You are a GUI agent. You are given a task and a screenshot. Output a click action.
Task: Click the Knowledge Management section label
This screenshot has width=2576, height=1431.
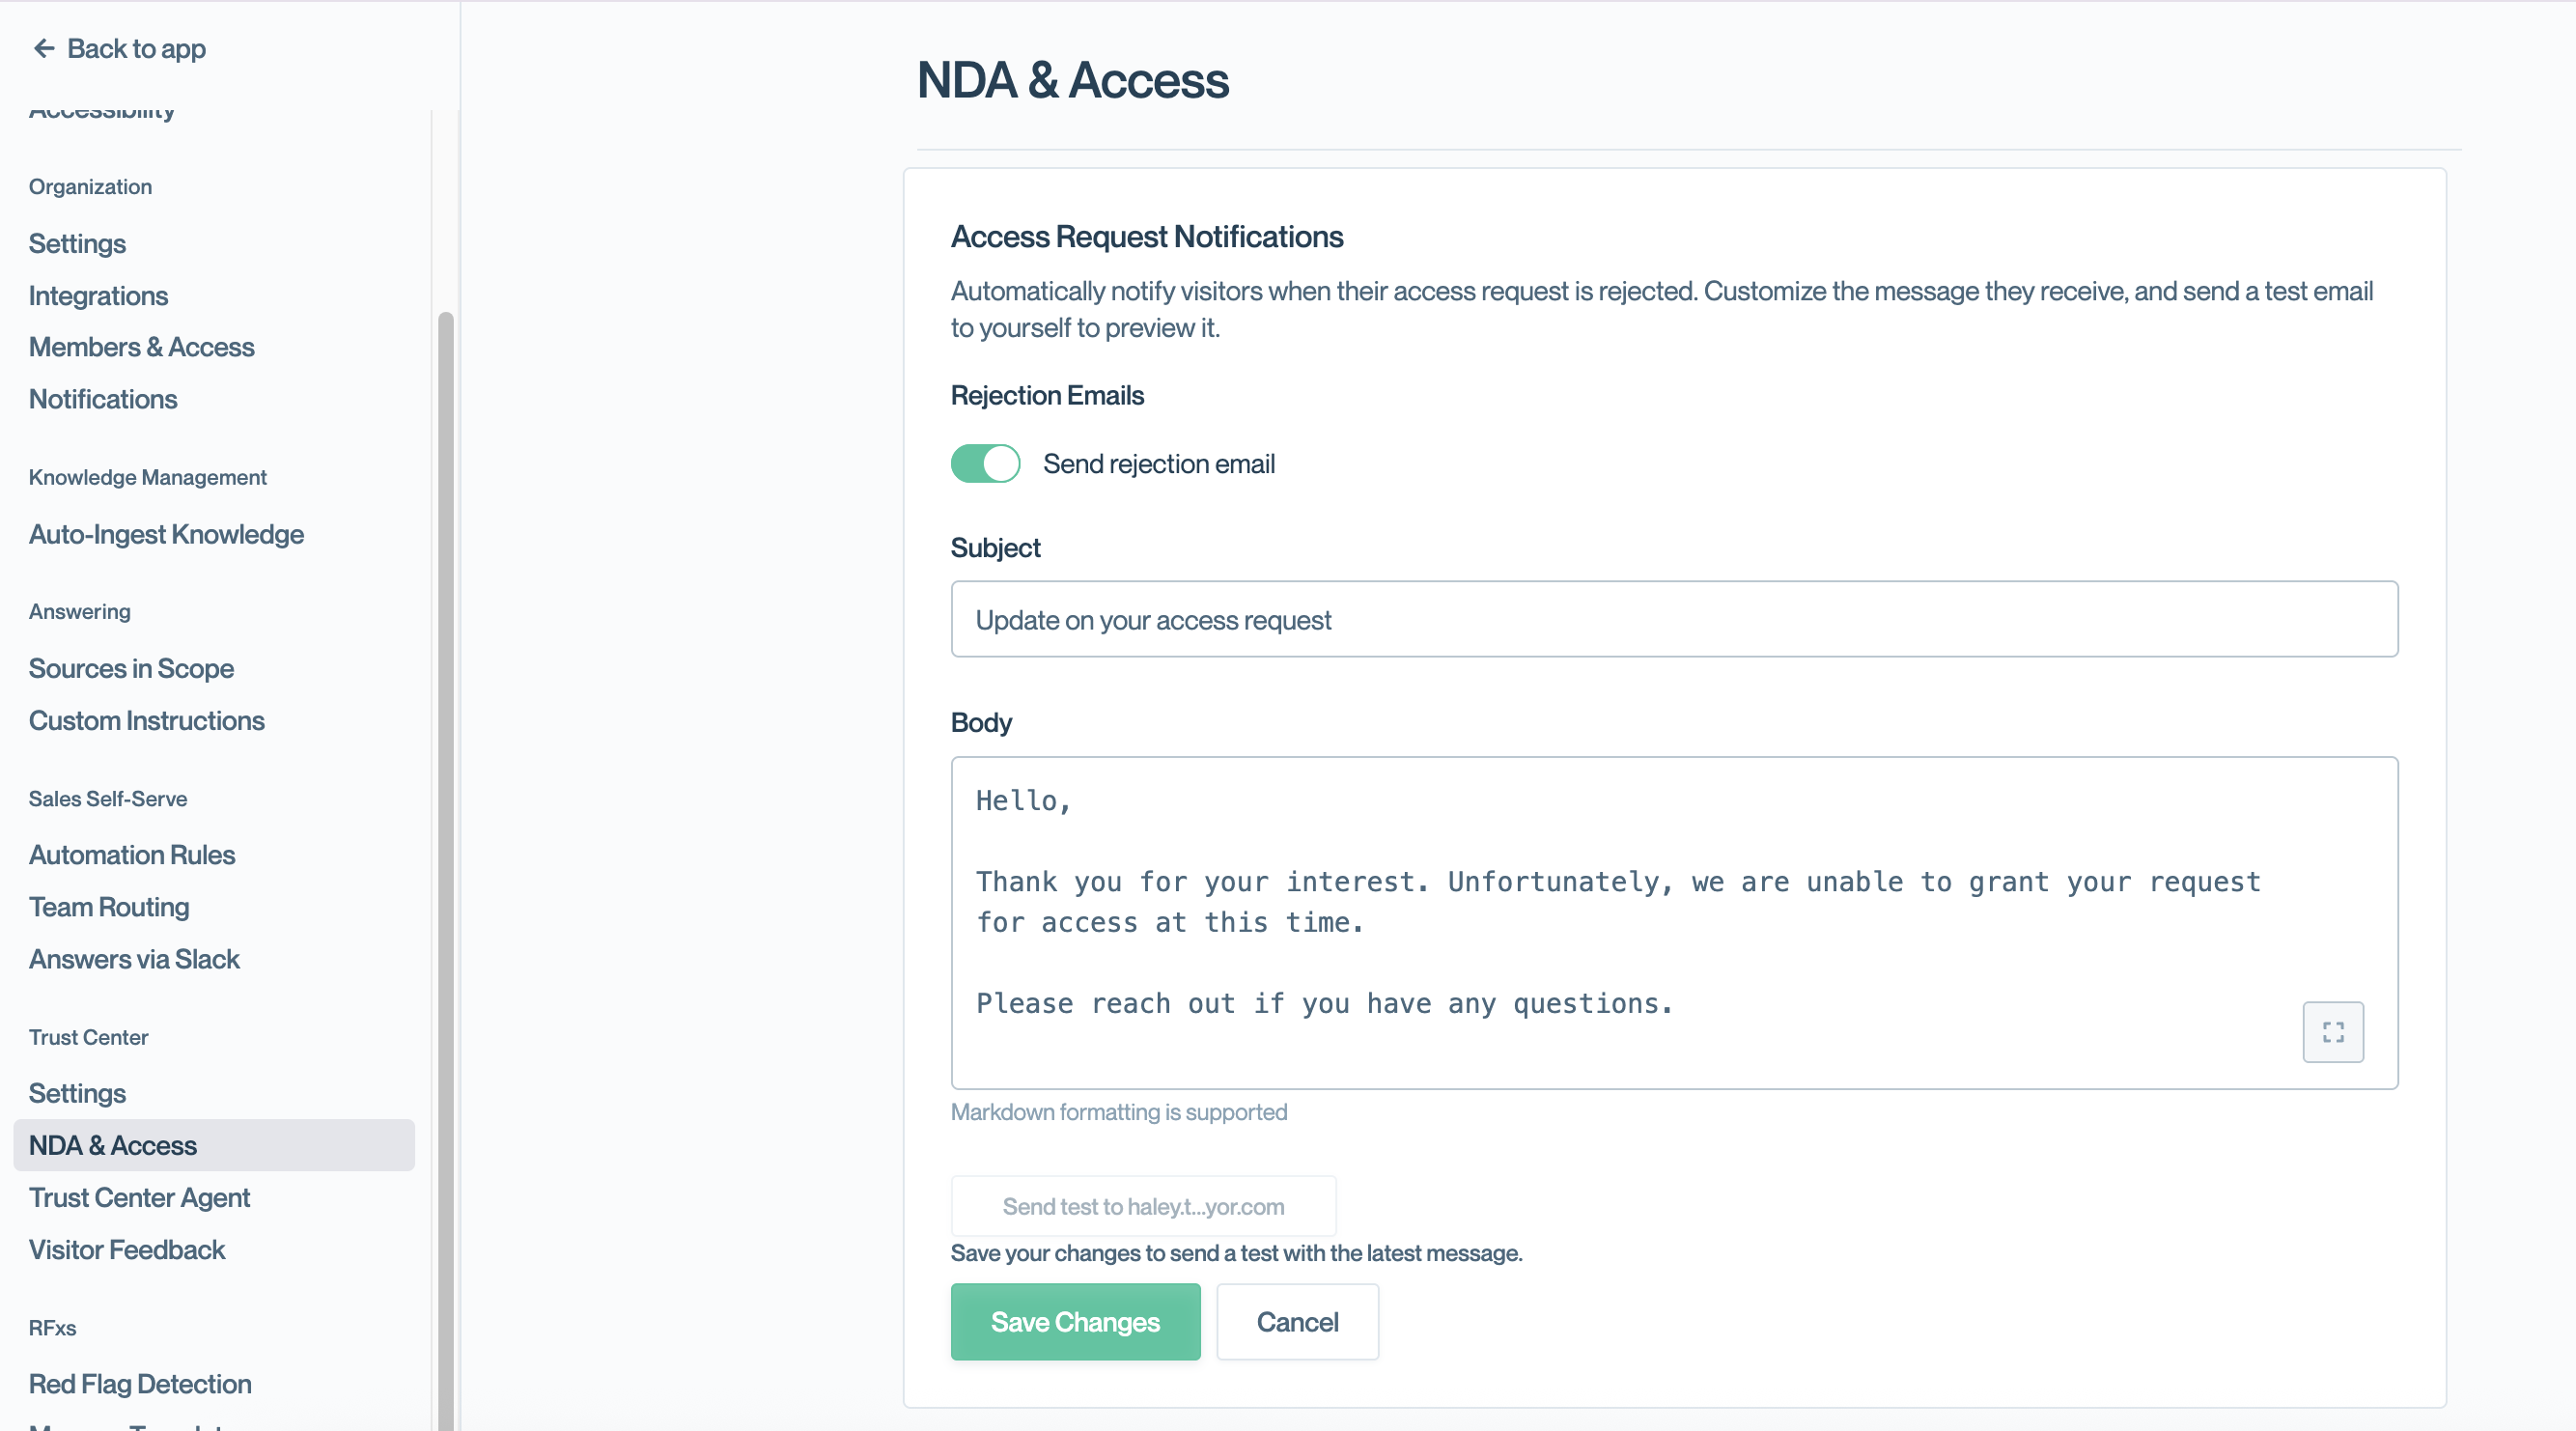(x=148, y=477)
